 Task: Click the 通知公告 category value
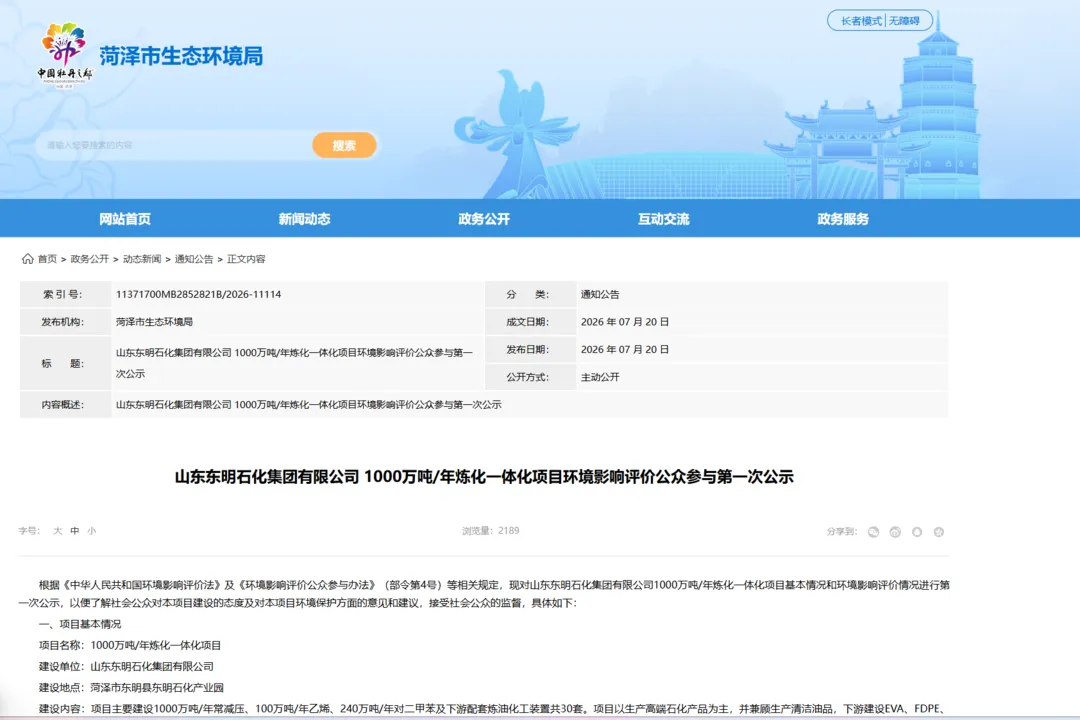[600, 294]
